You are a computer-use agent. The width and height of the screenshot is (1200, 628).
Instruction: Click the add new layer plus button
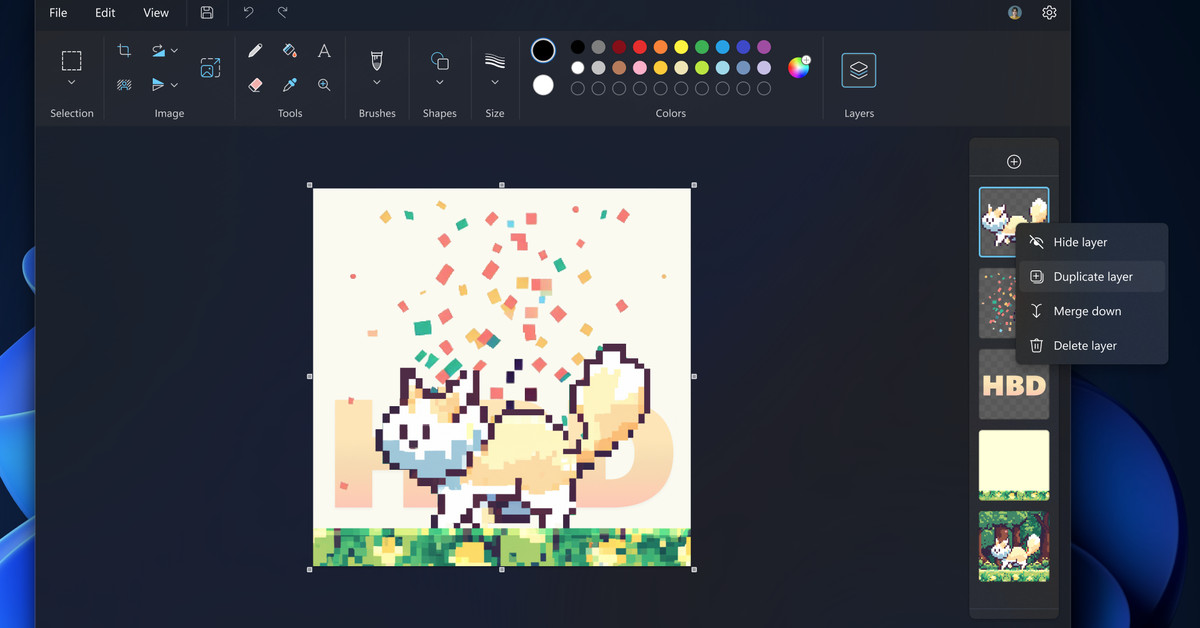pyautogui.click(x=1013, y=160)
